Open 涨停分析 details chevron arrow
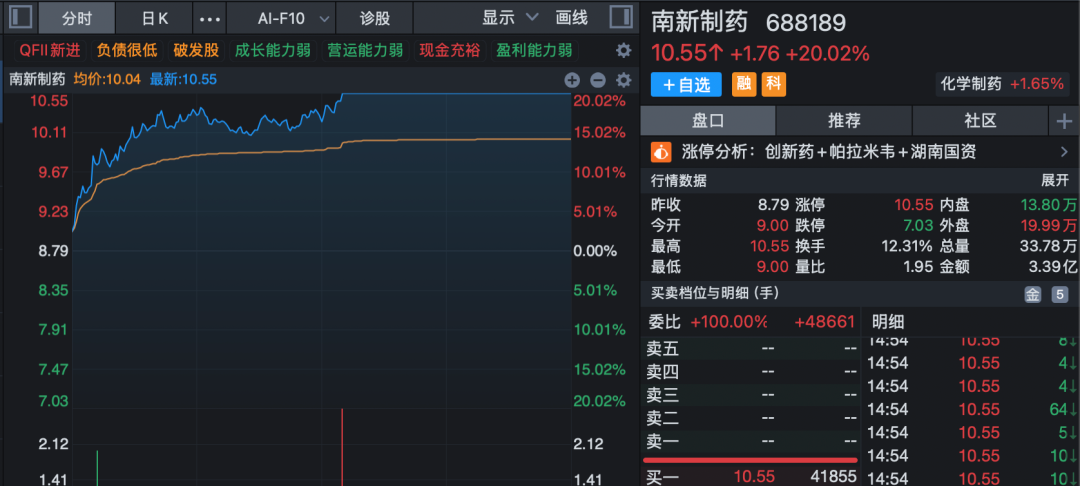The image size is (1080, 486). (x=1065, y=151)
